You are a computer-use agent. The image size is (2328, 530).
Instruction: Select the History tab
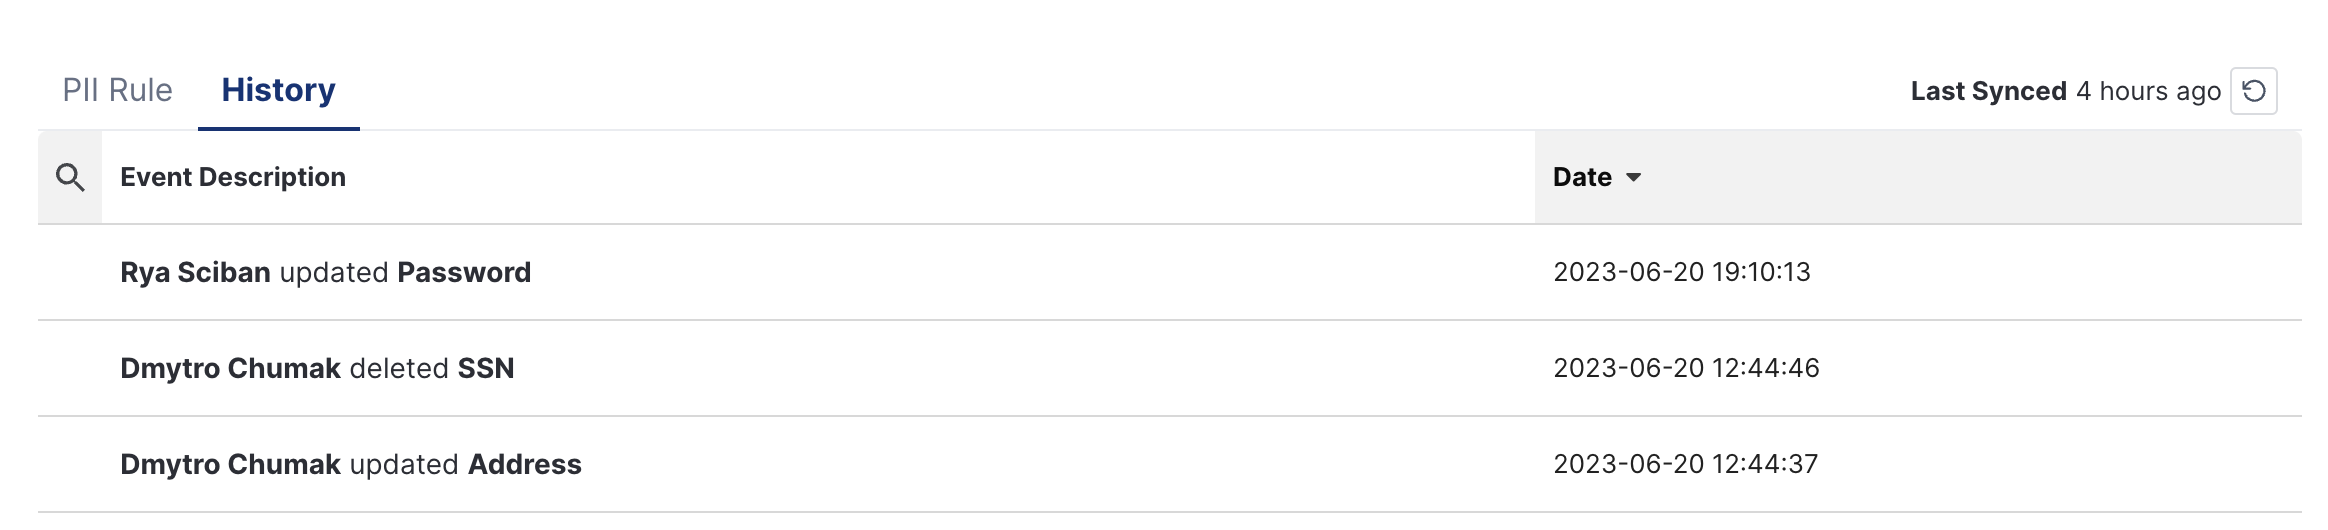pos(278,90)
